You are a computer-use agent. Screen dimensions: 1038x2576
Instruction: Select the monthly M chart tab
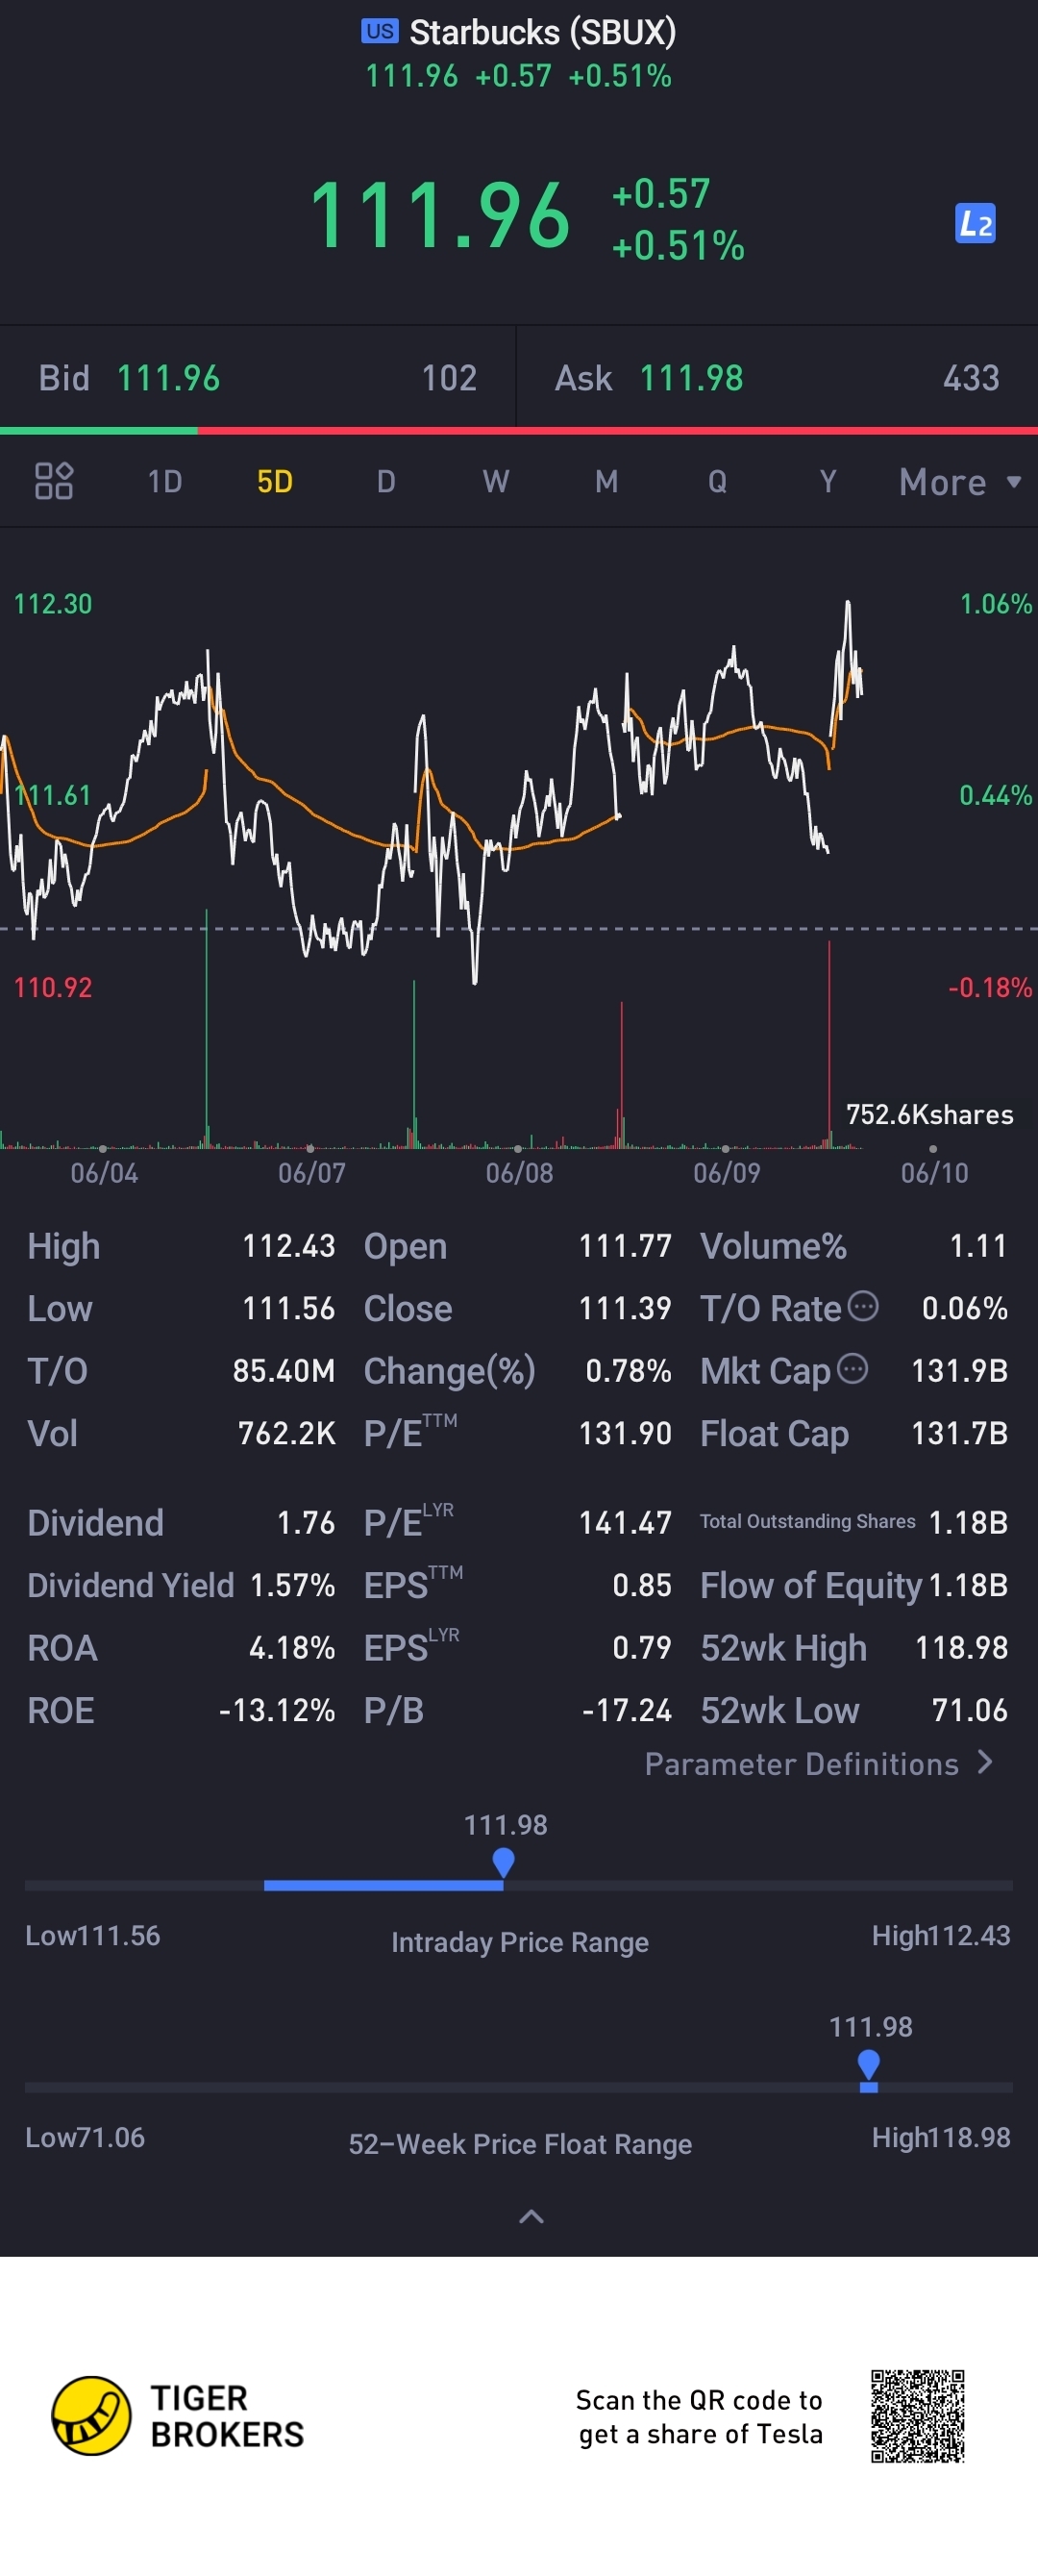(x=606, y=482)
